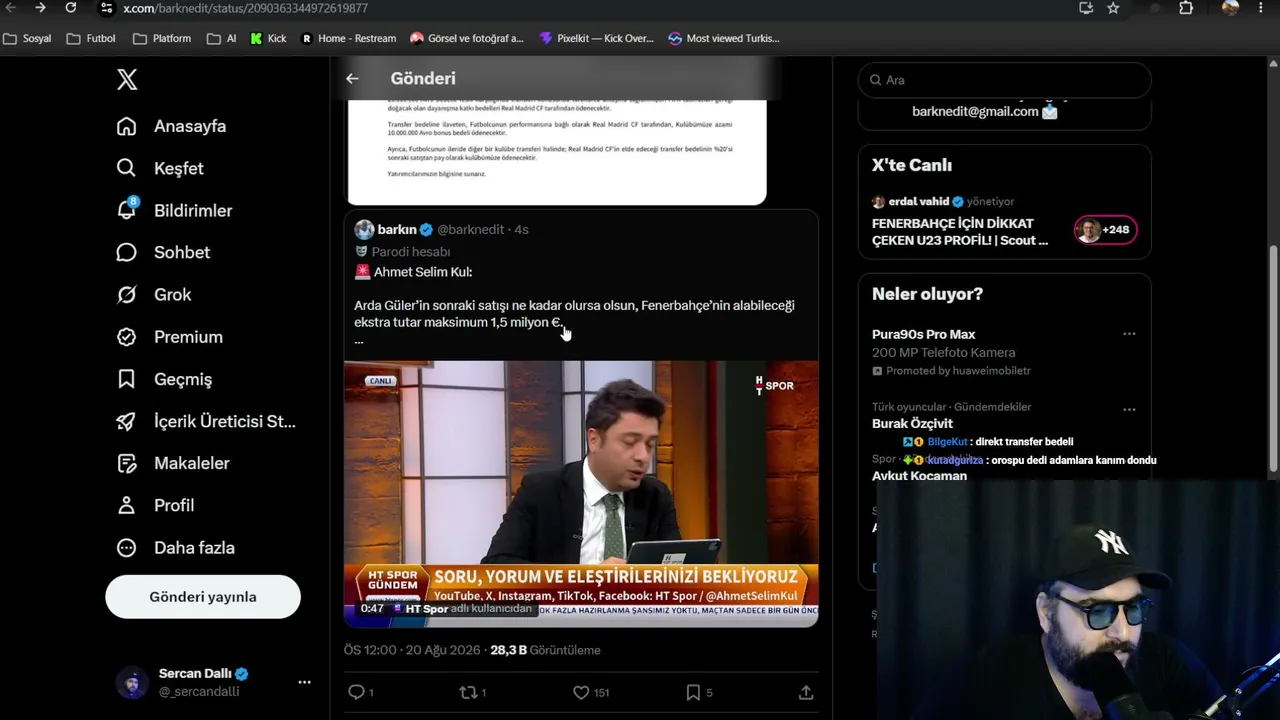1280x720 pixels.
Task: Open the browser profile avatar
Action: click(1230, 8)
